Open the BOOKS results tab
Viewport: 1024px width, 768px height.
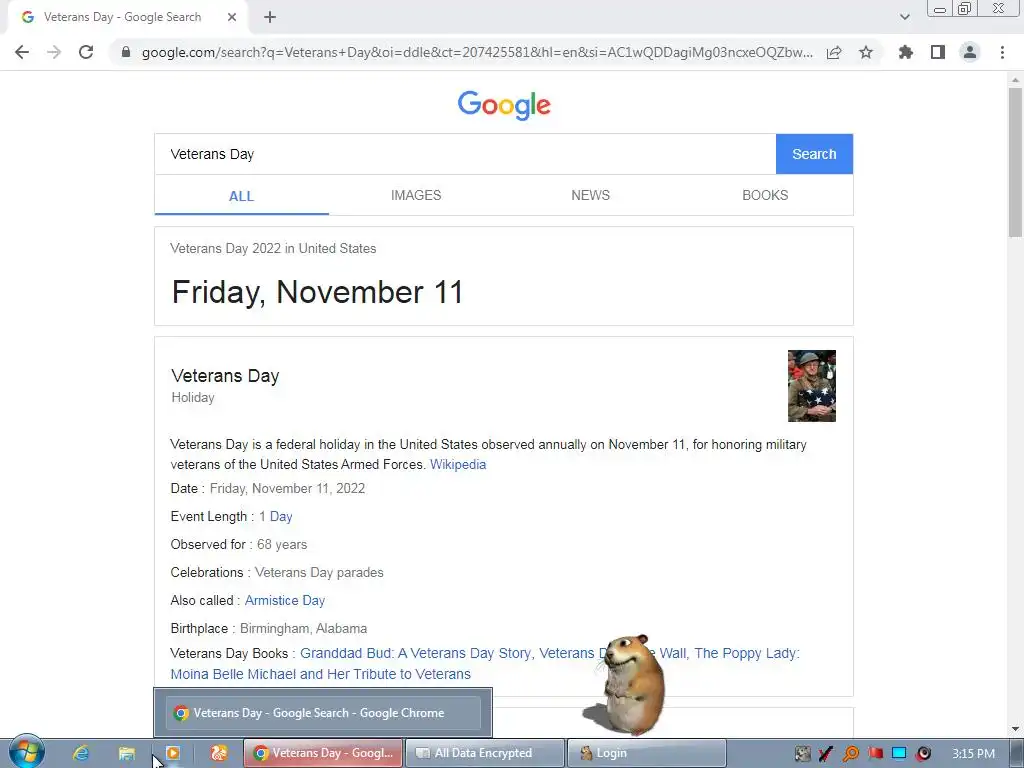[x=765, y=195]
